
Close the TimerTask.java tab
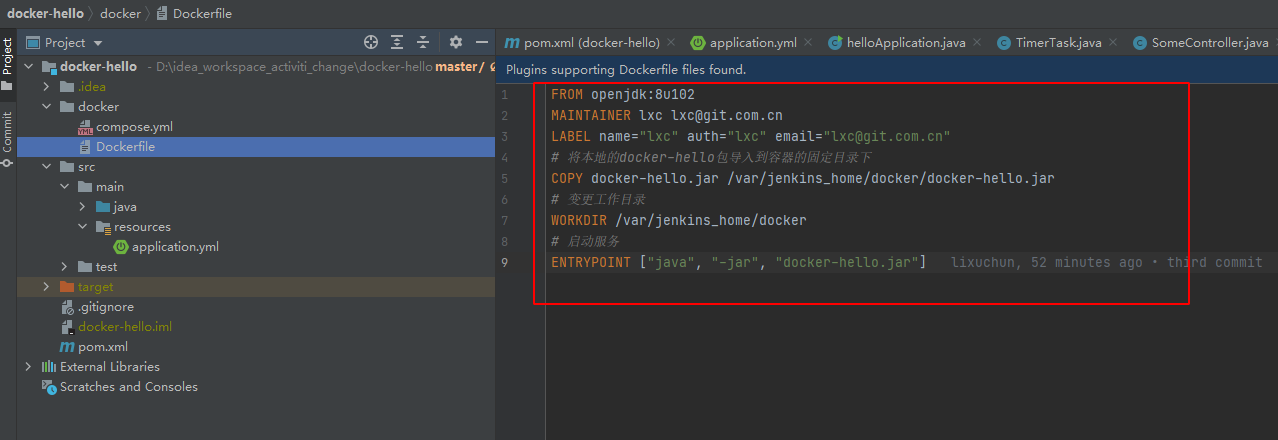[1113, 43]
